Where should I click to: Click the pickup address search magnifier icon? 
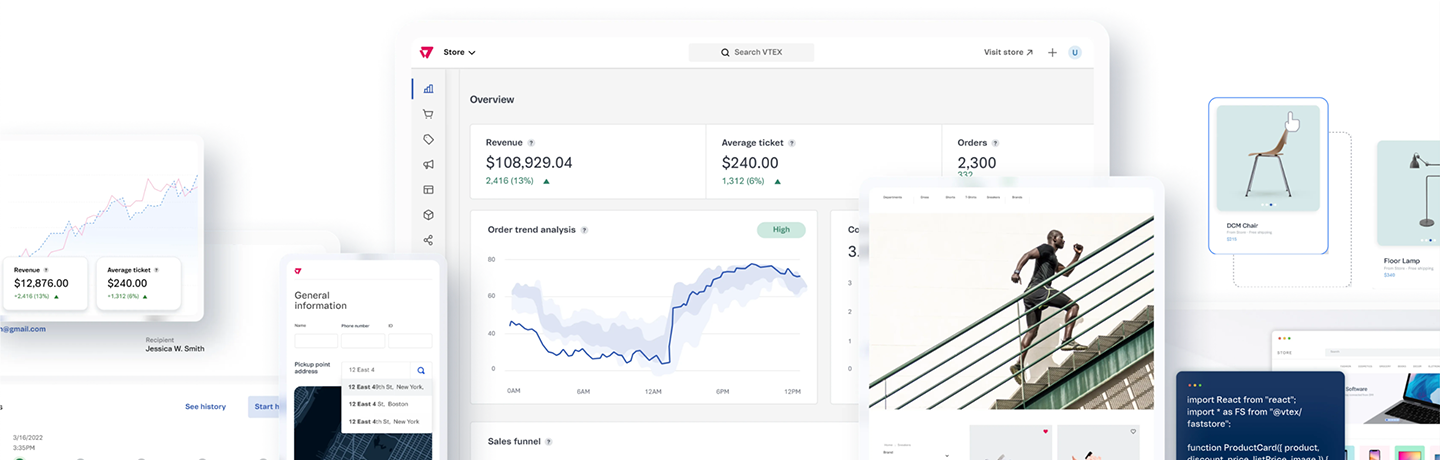[x=422, y=370]
